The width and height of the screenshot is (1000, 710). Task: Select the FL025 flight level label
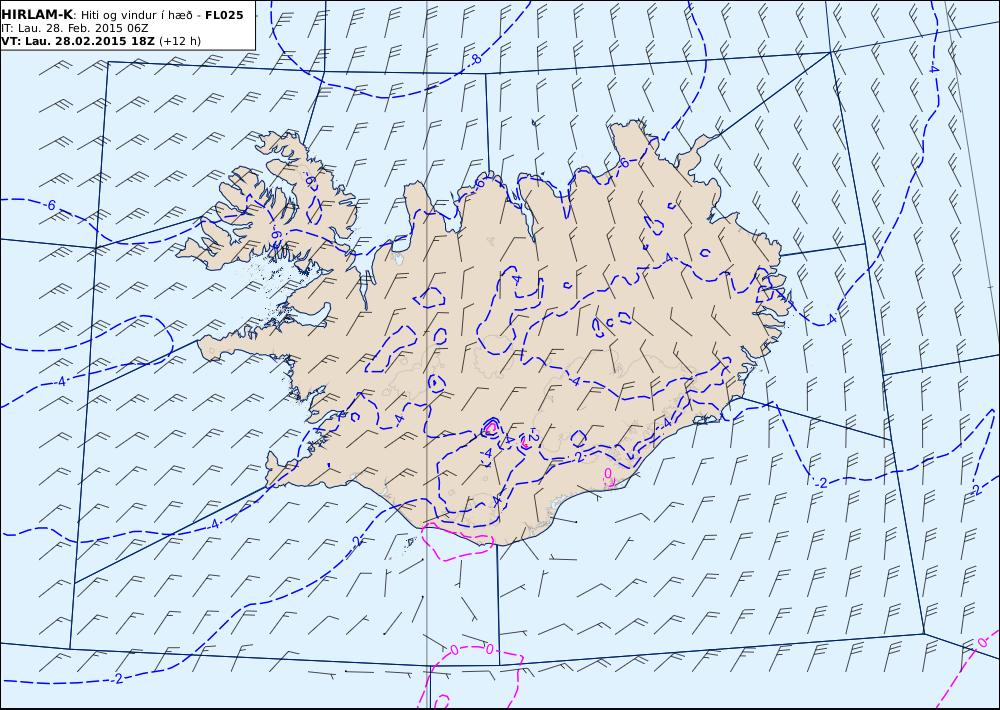(x=224, y=15)
